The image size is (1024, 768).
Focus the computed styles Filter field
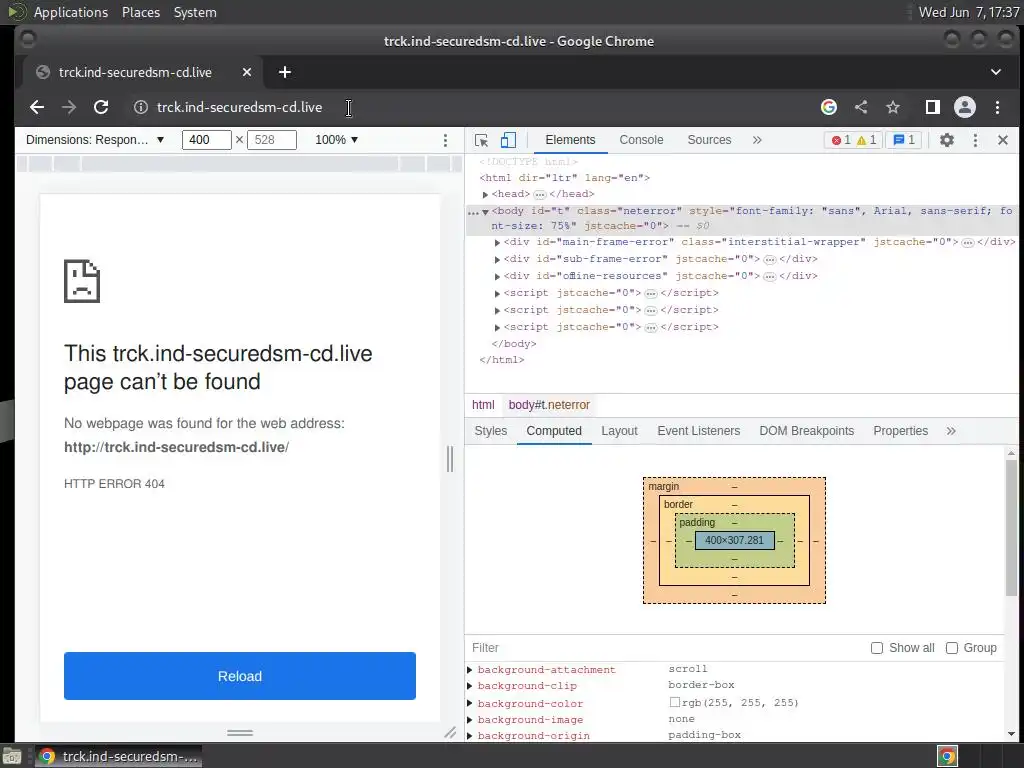[666, 648]
